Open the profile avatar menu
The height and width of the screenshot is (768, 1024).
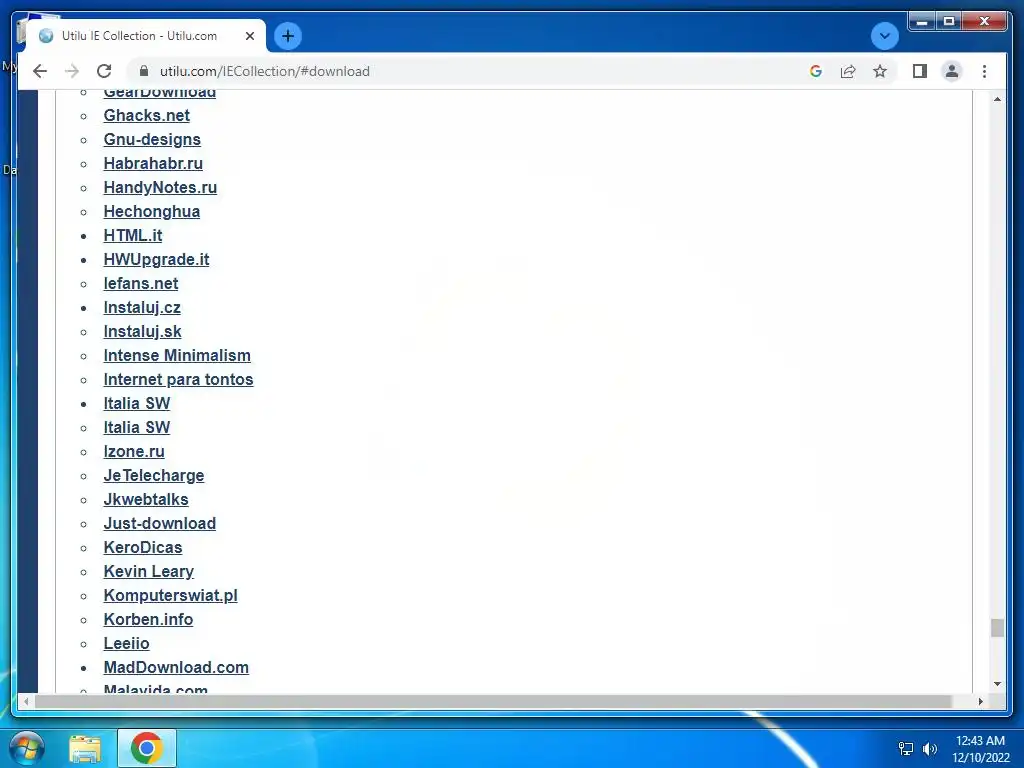[x=952, y=71]
